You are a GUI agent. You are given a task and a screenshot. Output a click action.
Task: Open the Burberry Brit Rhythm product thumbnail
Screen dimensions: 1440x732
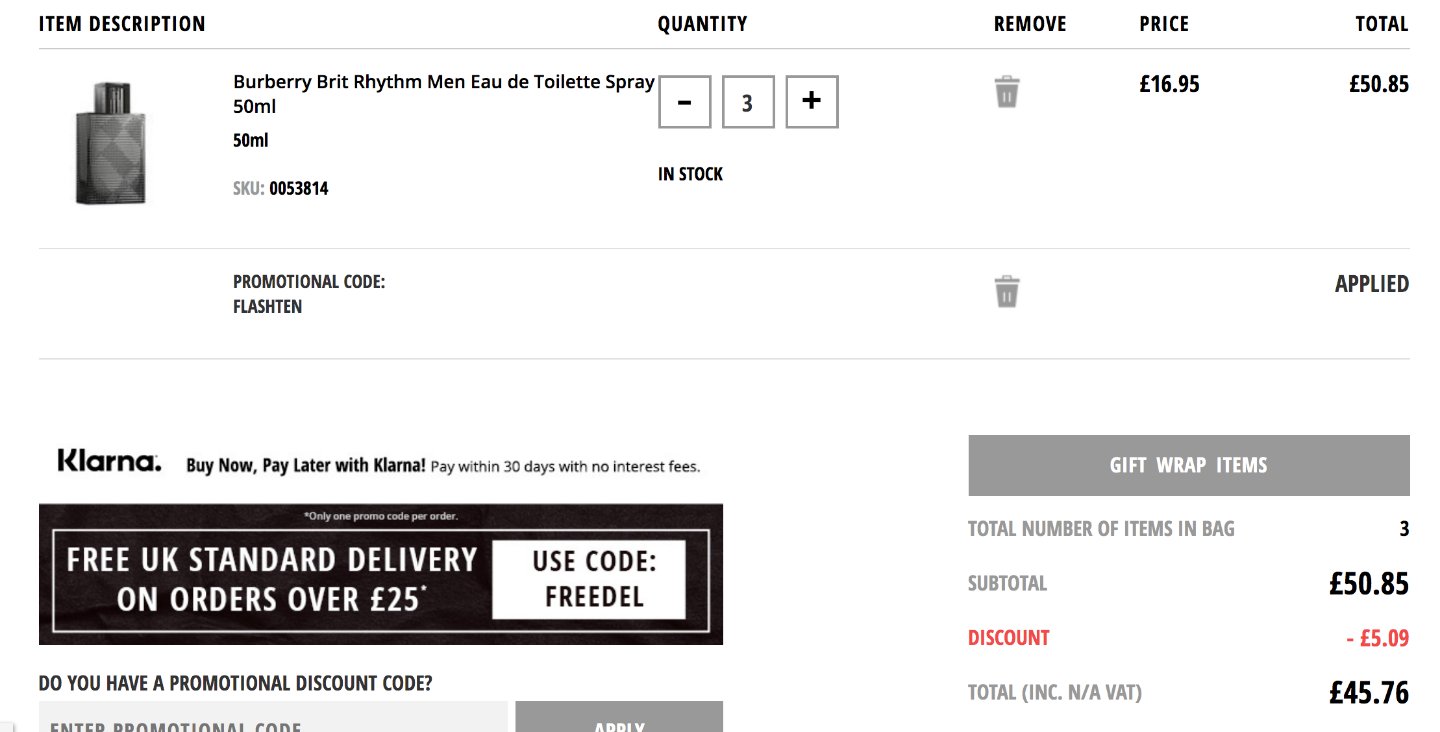click(110, 144)
